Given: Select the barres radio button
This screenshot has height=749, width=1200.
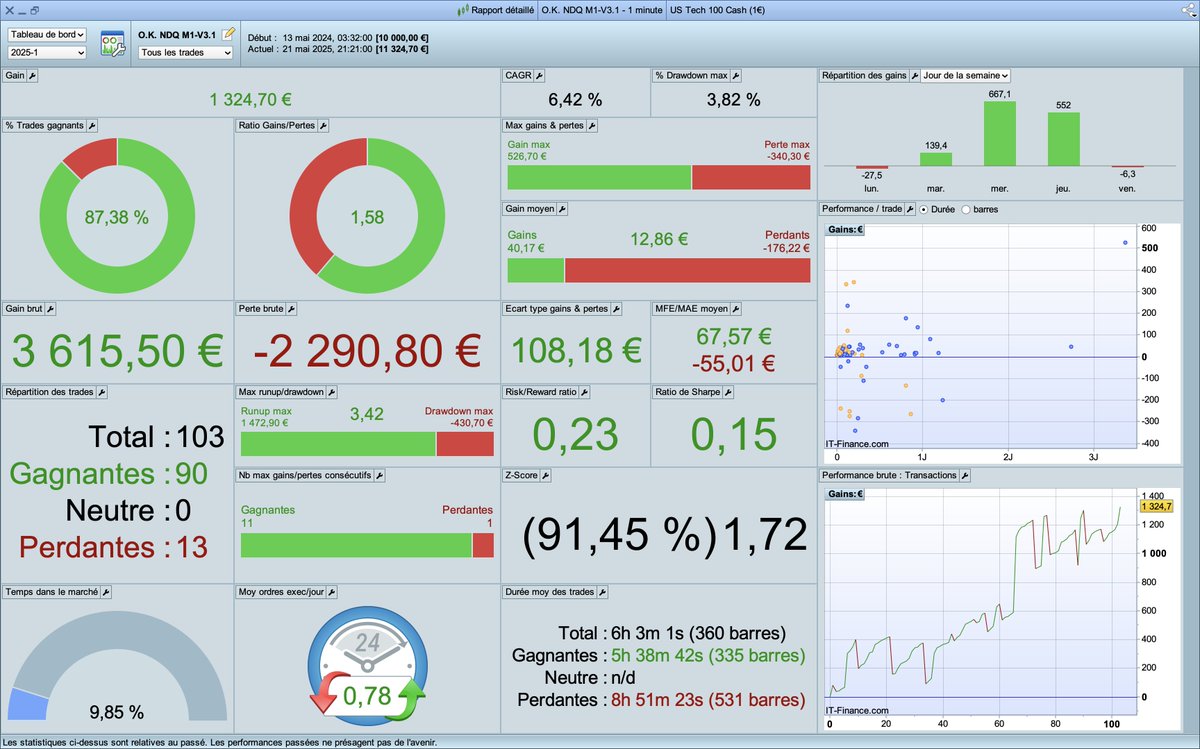Looking at the screenshot, I should coord(966,209).
